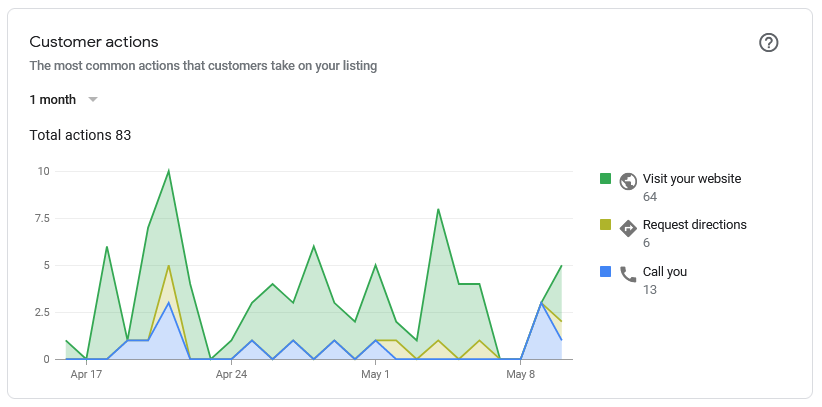Click the green Visit your website swatch

605,178
